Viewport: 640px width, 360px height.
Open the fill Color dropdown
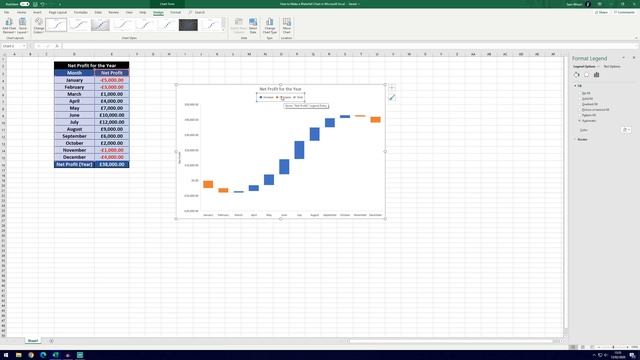click(x=626, y=130)
